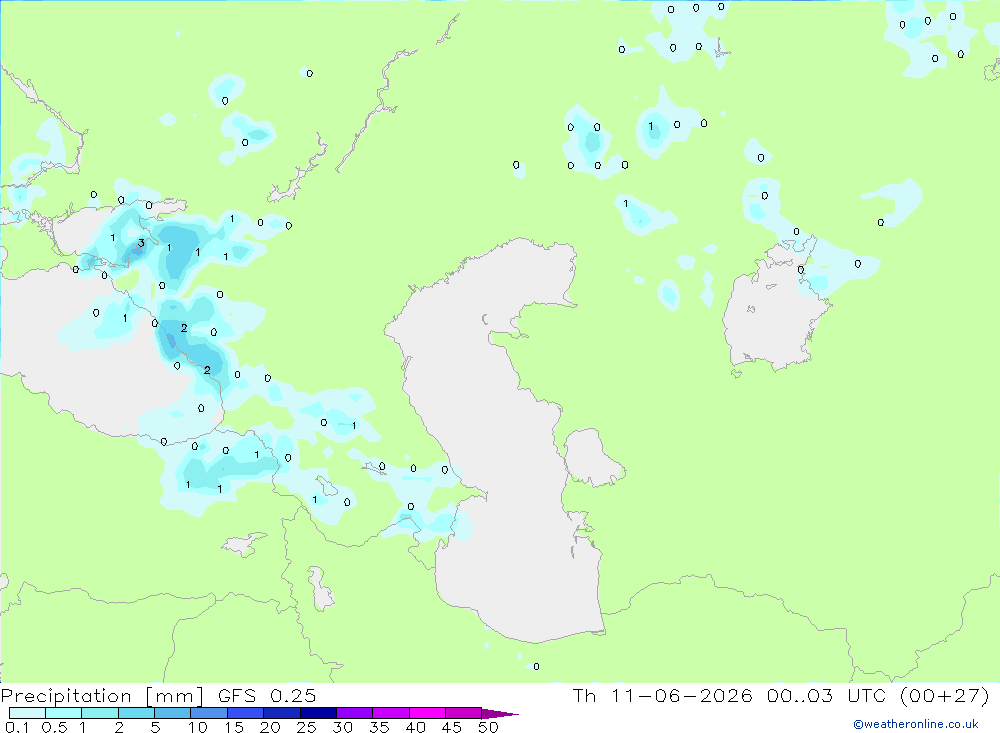1000x733 pixels.
Task: Select the legend label '20'
Action: 270,727
